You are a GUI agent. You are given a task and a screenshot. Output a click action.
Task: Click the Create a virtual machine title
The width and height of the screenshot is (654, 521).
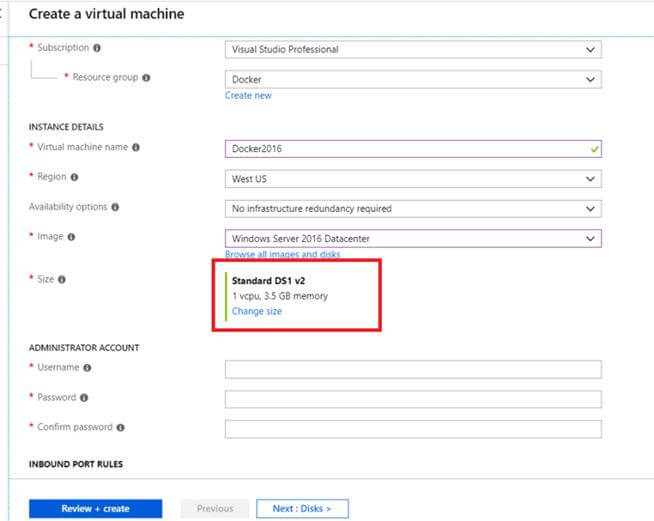tap(106, 14)
